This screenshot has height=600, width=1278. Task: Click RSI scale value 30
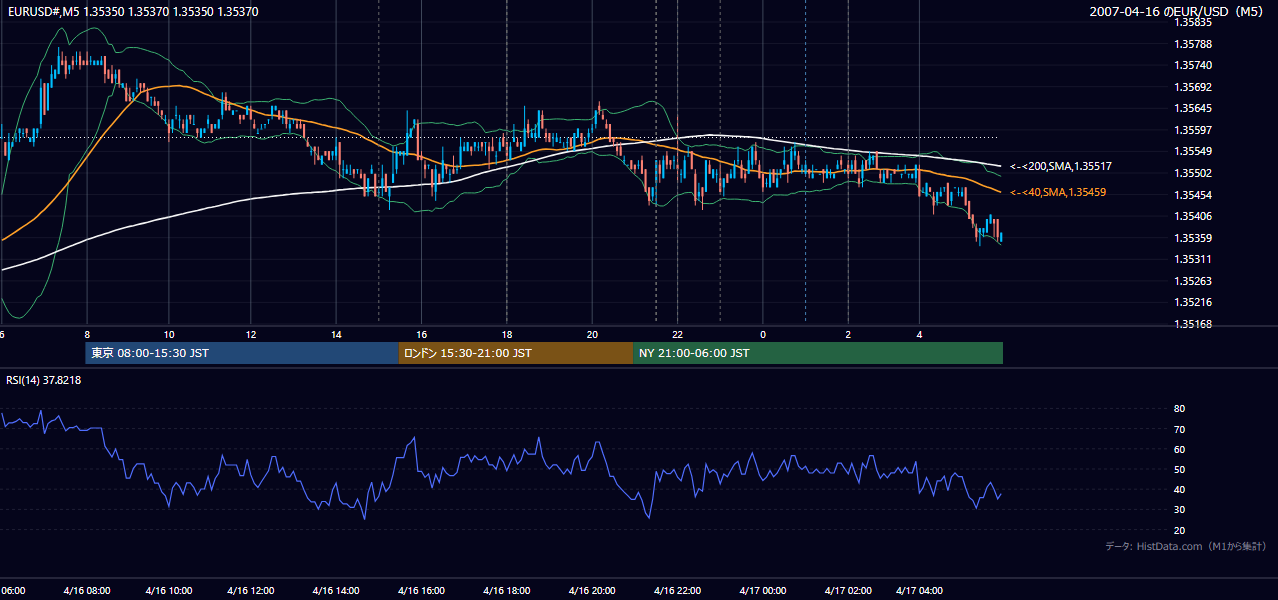(x=1180, y=510)
